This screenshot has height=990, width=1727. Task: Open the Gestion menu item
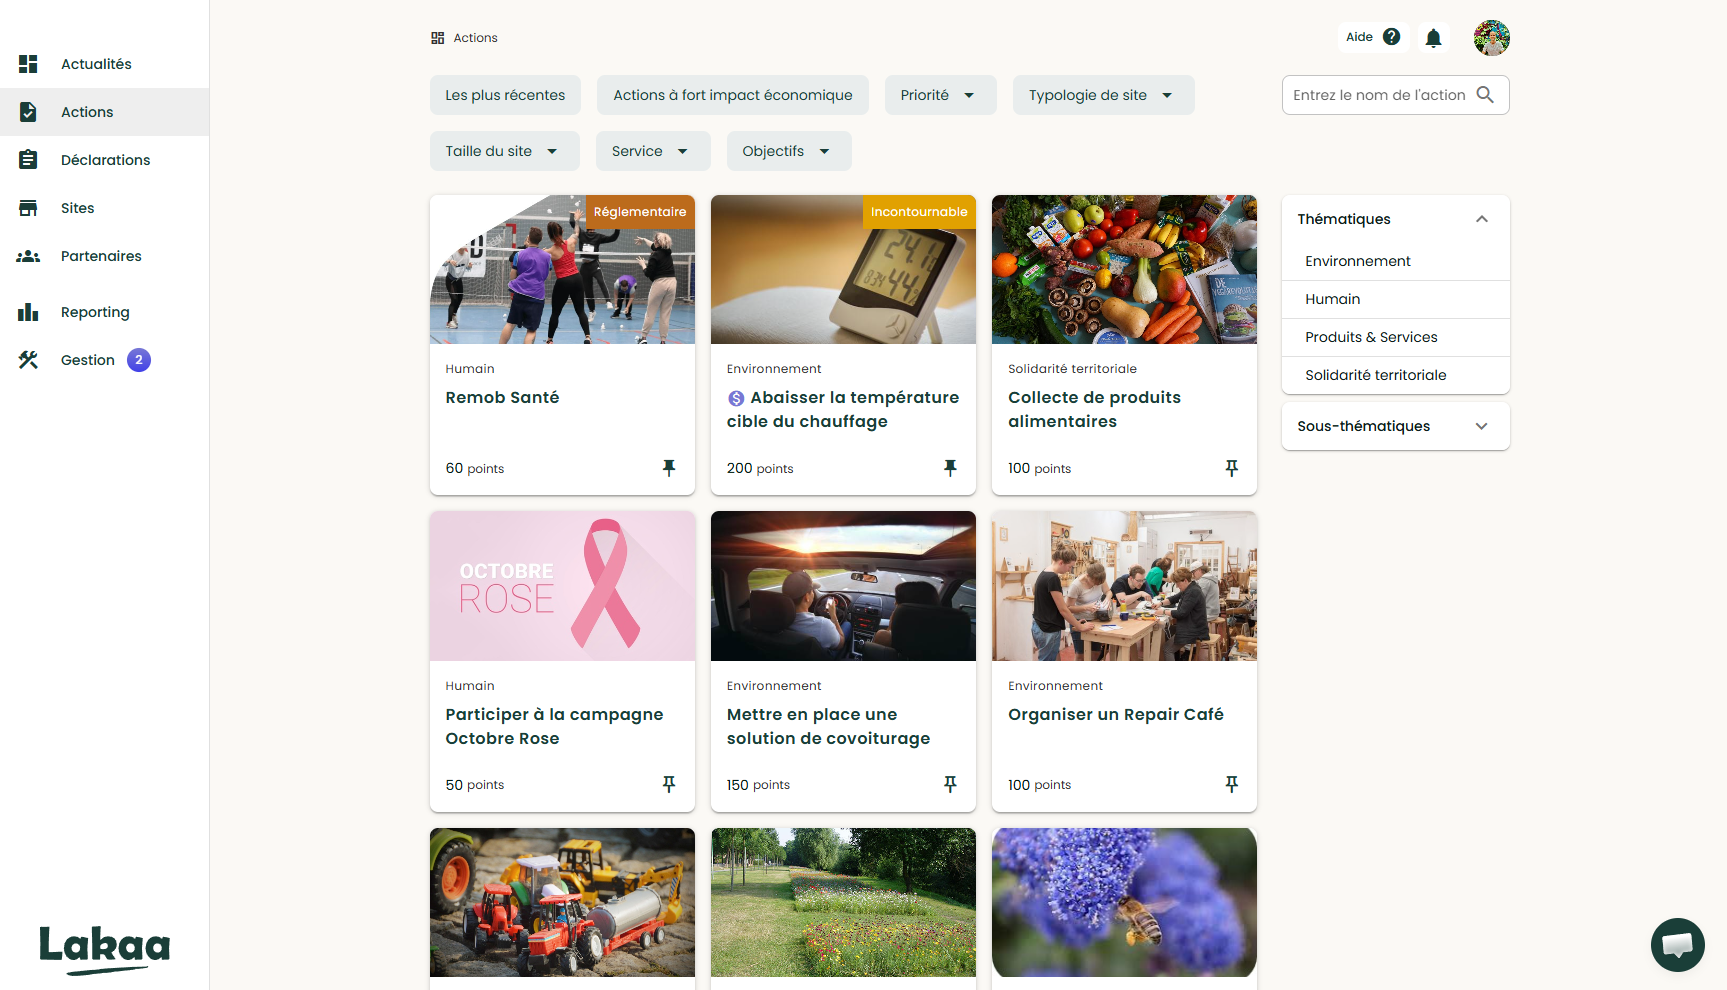(105, 360)
